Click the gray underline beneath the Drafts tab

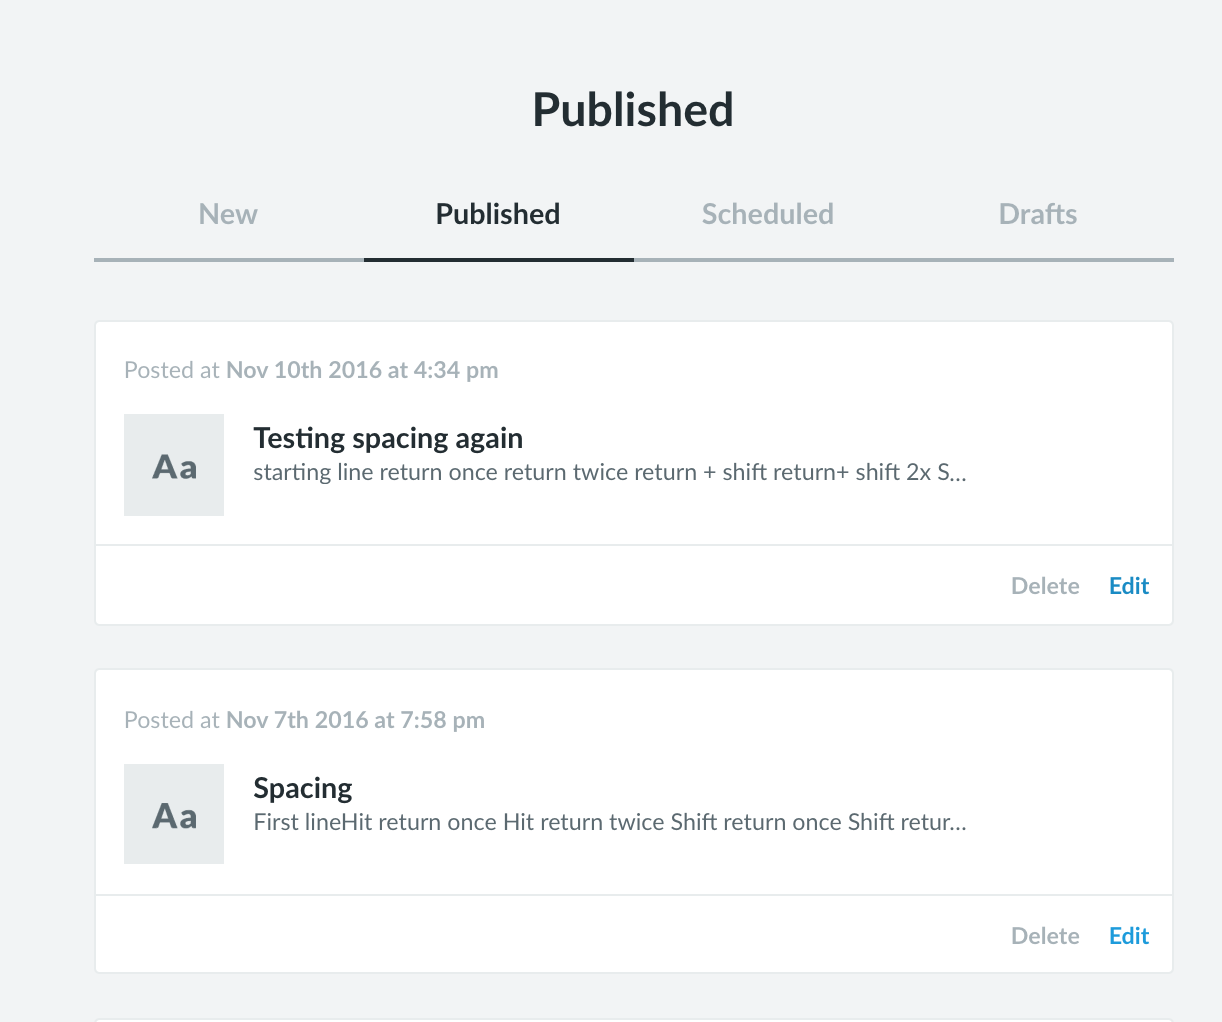click(1037, 259)
